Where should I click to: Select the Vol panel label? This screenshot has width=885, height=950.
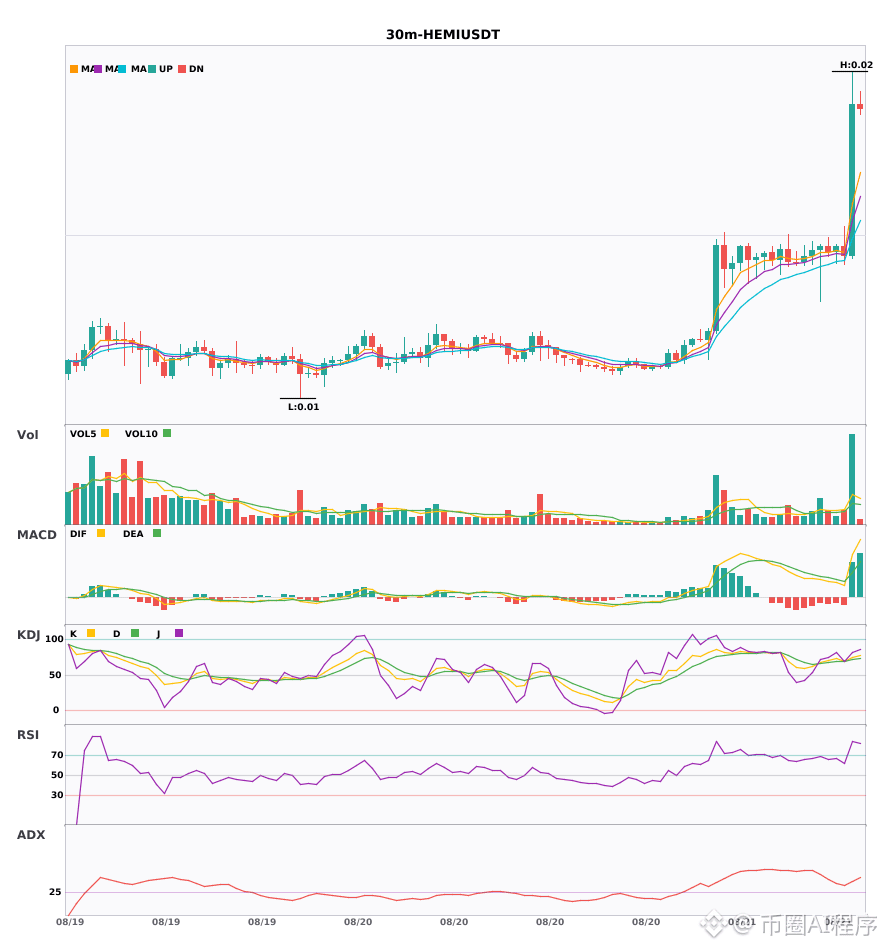coord(27,434)
